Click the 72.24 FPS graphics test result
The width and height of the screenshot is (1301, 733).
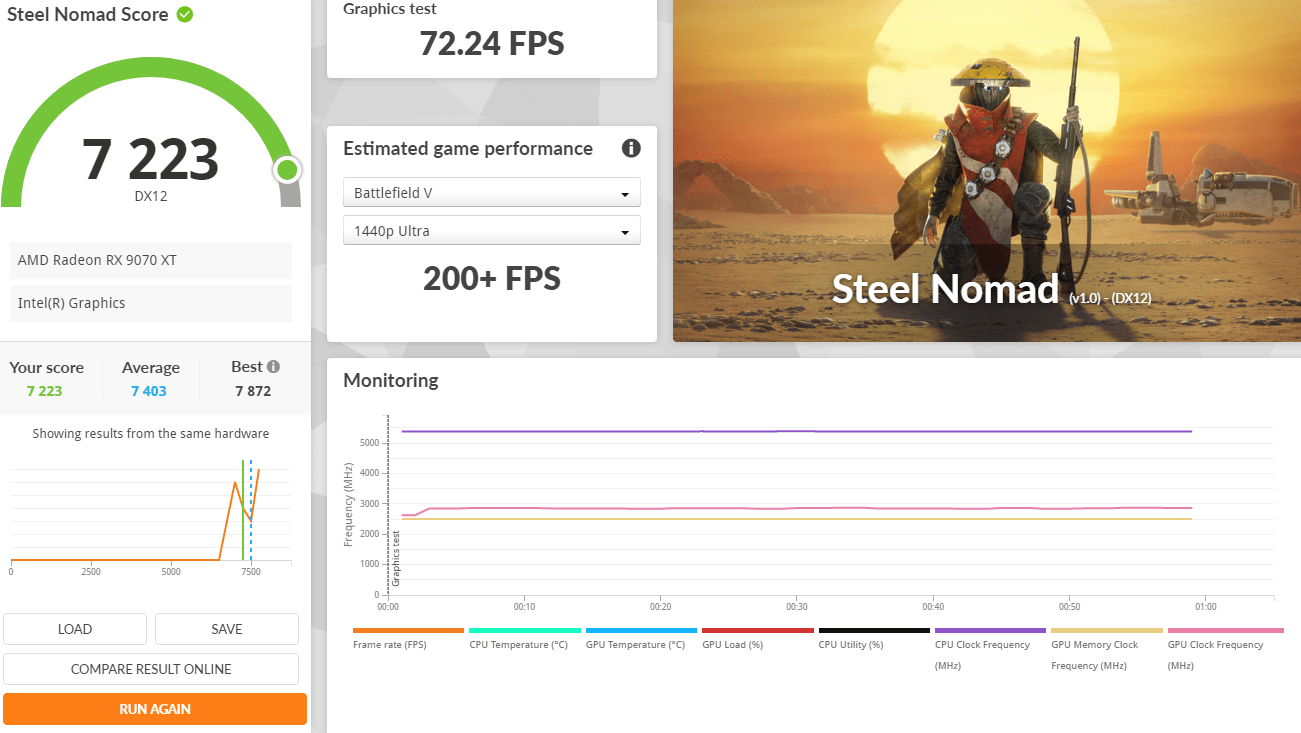tap(492, 44)
